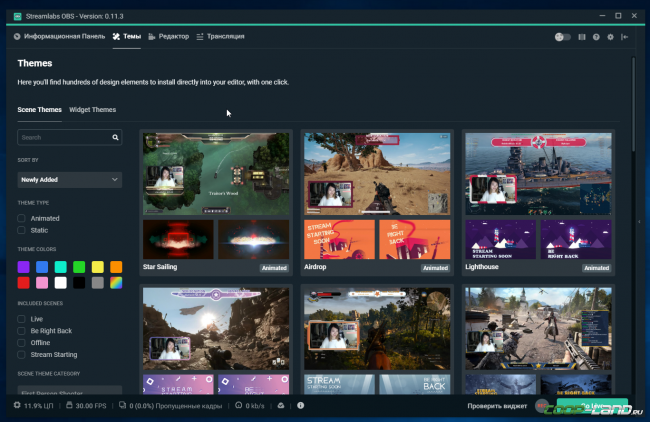Viewport: 650px width, 422px height.
Task: Pick the multicolor rainbow swatch
Action: (x=116, y=283)
